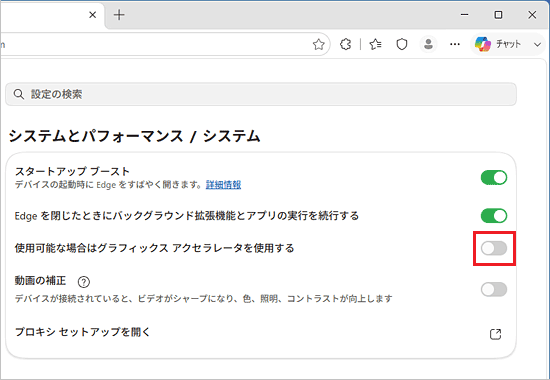Click the magnifier icon in settings search

click(x=19, y=94)
